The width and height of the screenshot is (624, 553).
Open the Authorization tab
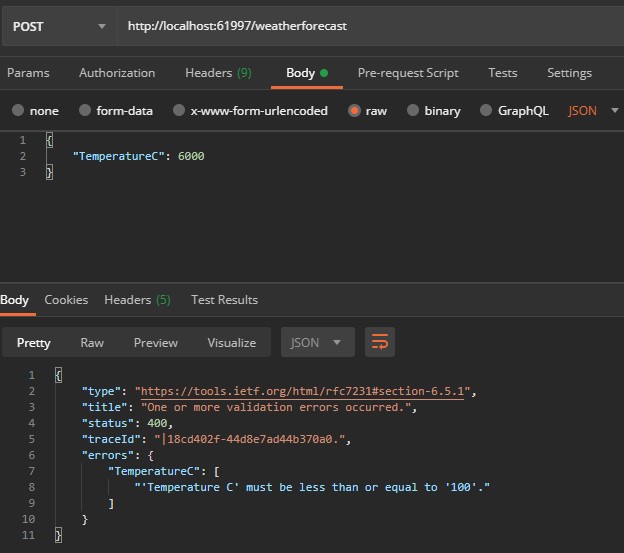[x=117, y=73]
